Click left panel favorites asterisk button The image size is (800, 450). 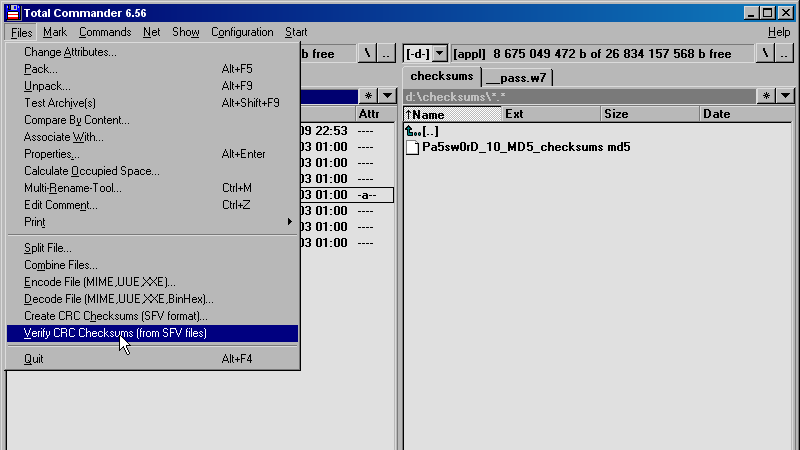click(368, 96)
